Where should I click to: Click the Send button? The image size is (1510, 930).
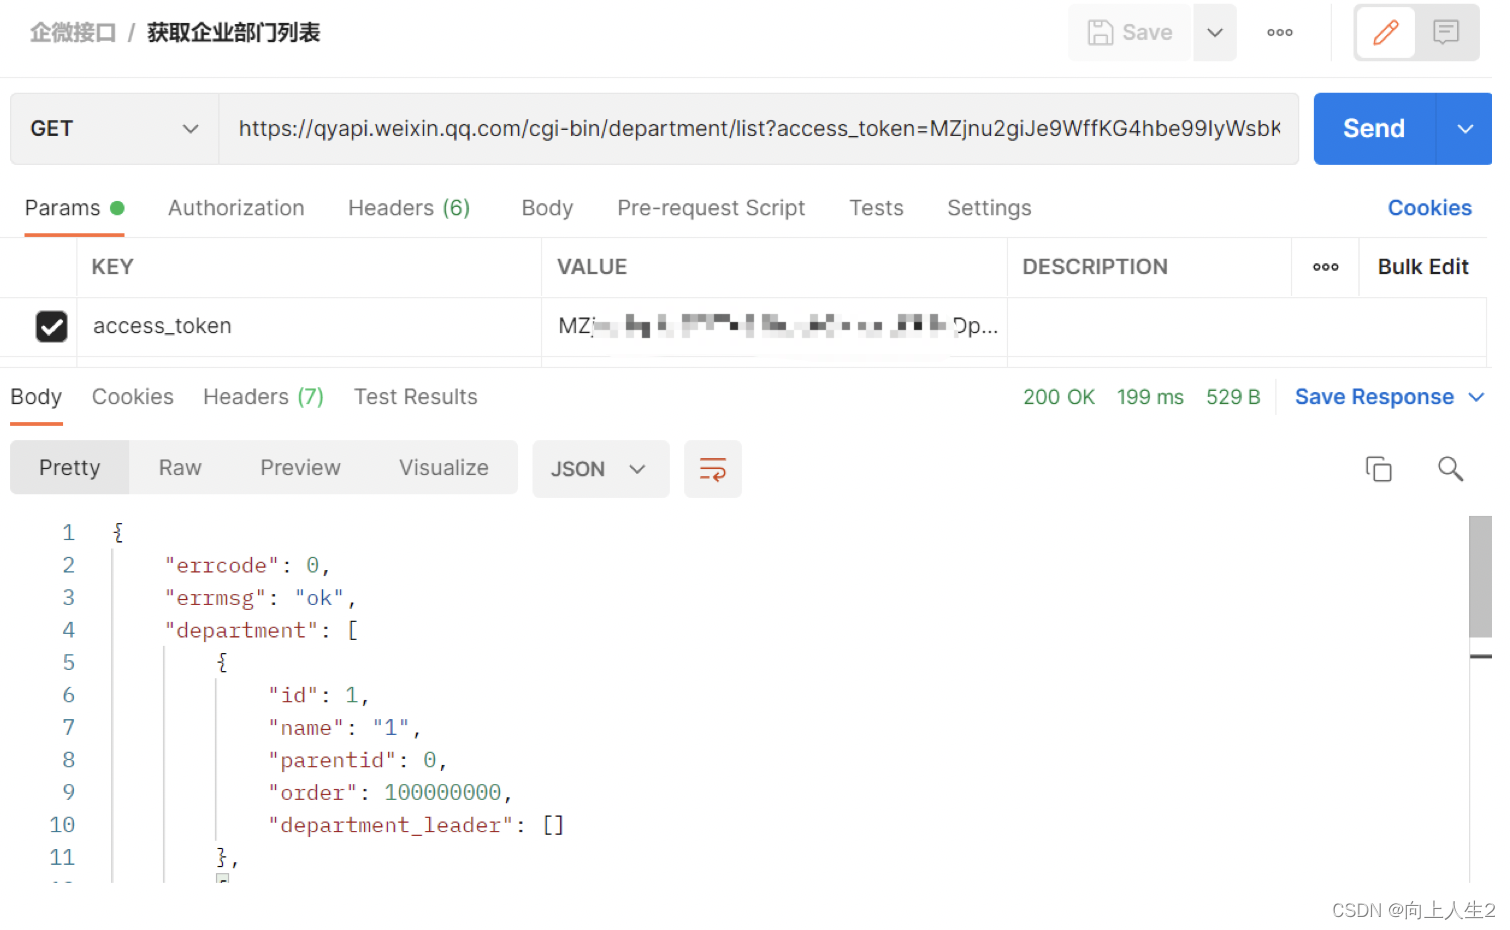(1374, 129)
